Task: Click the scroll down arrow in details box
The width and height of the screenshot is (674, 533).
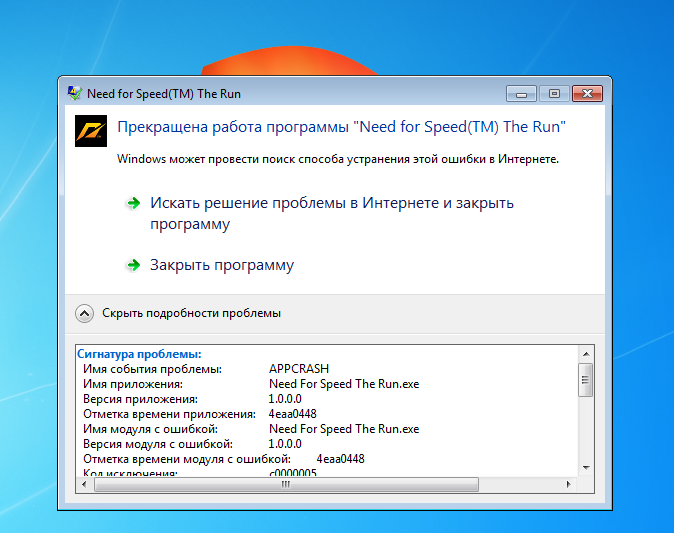Action: 586,468
